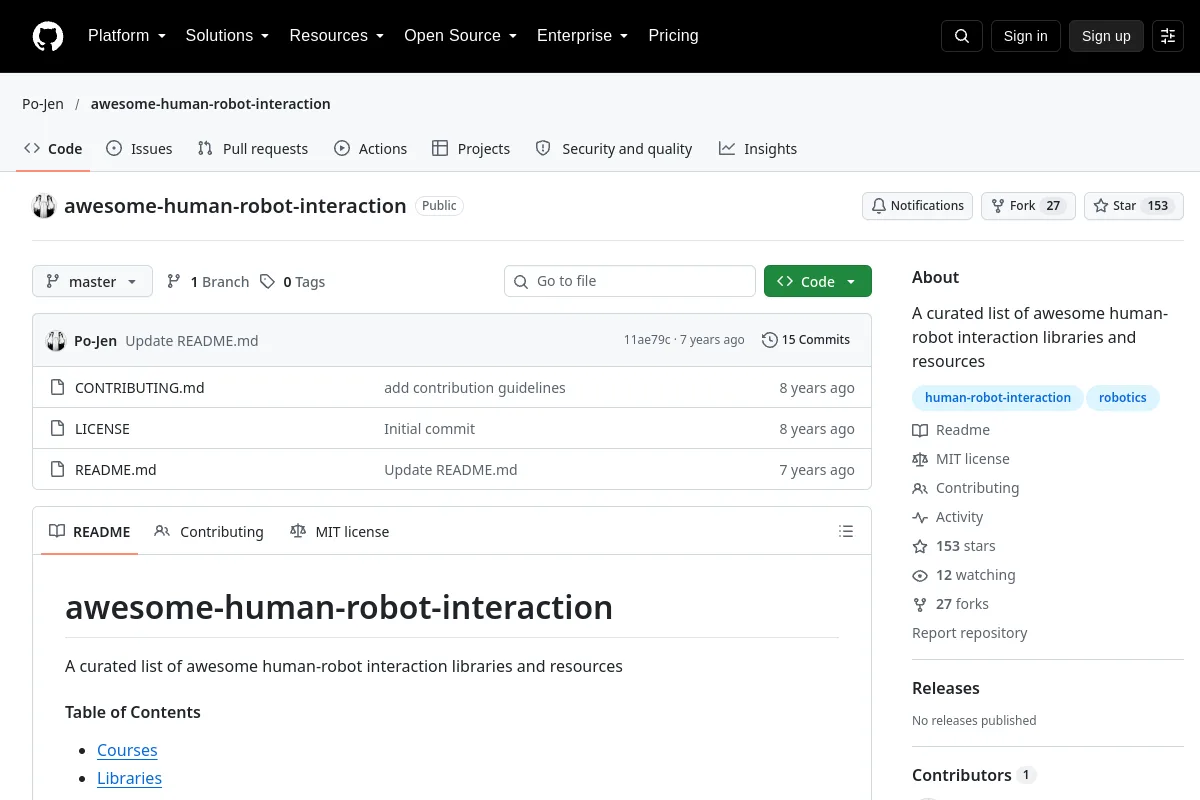Viewport: 1200px width, 800px height.
Task: Go to Pricing page
Action: point(673,36)
